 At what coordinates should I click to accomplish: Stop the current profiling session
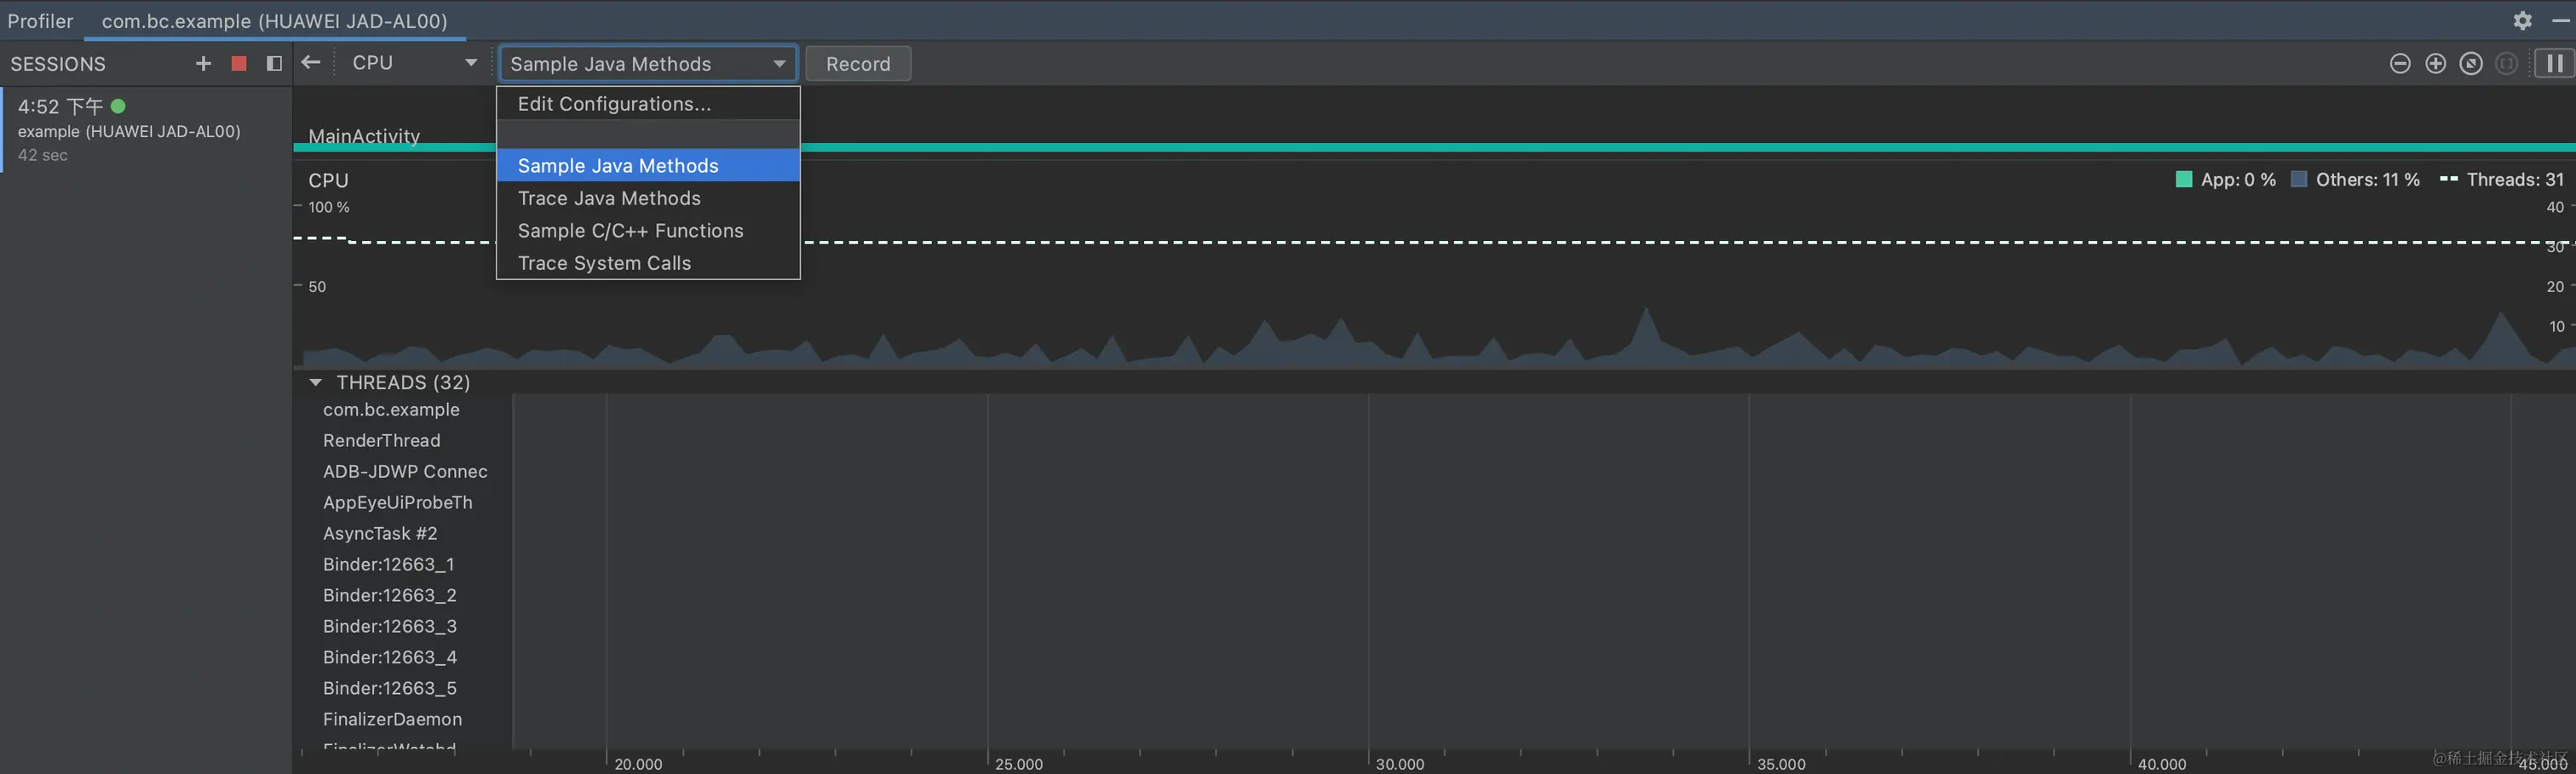(x=239, y=64)
